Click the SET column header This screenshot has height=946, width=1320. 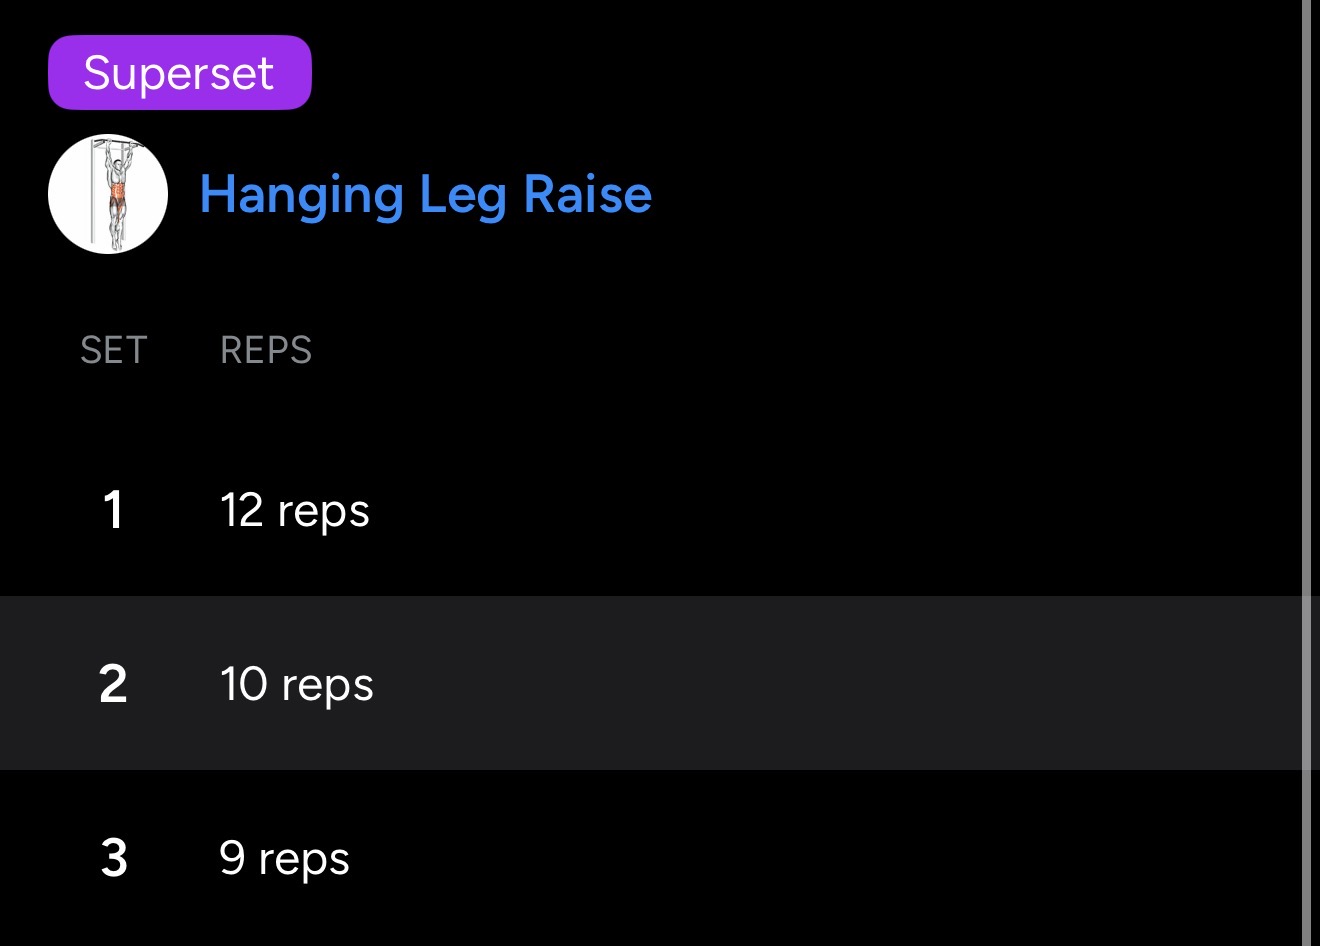(114, 351)
